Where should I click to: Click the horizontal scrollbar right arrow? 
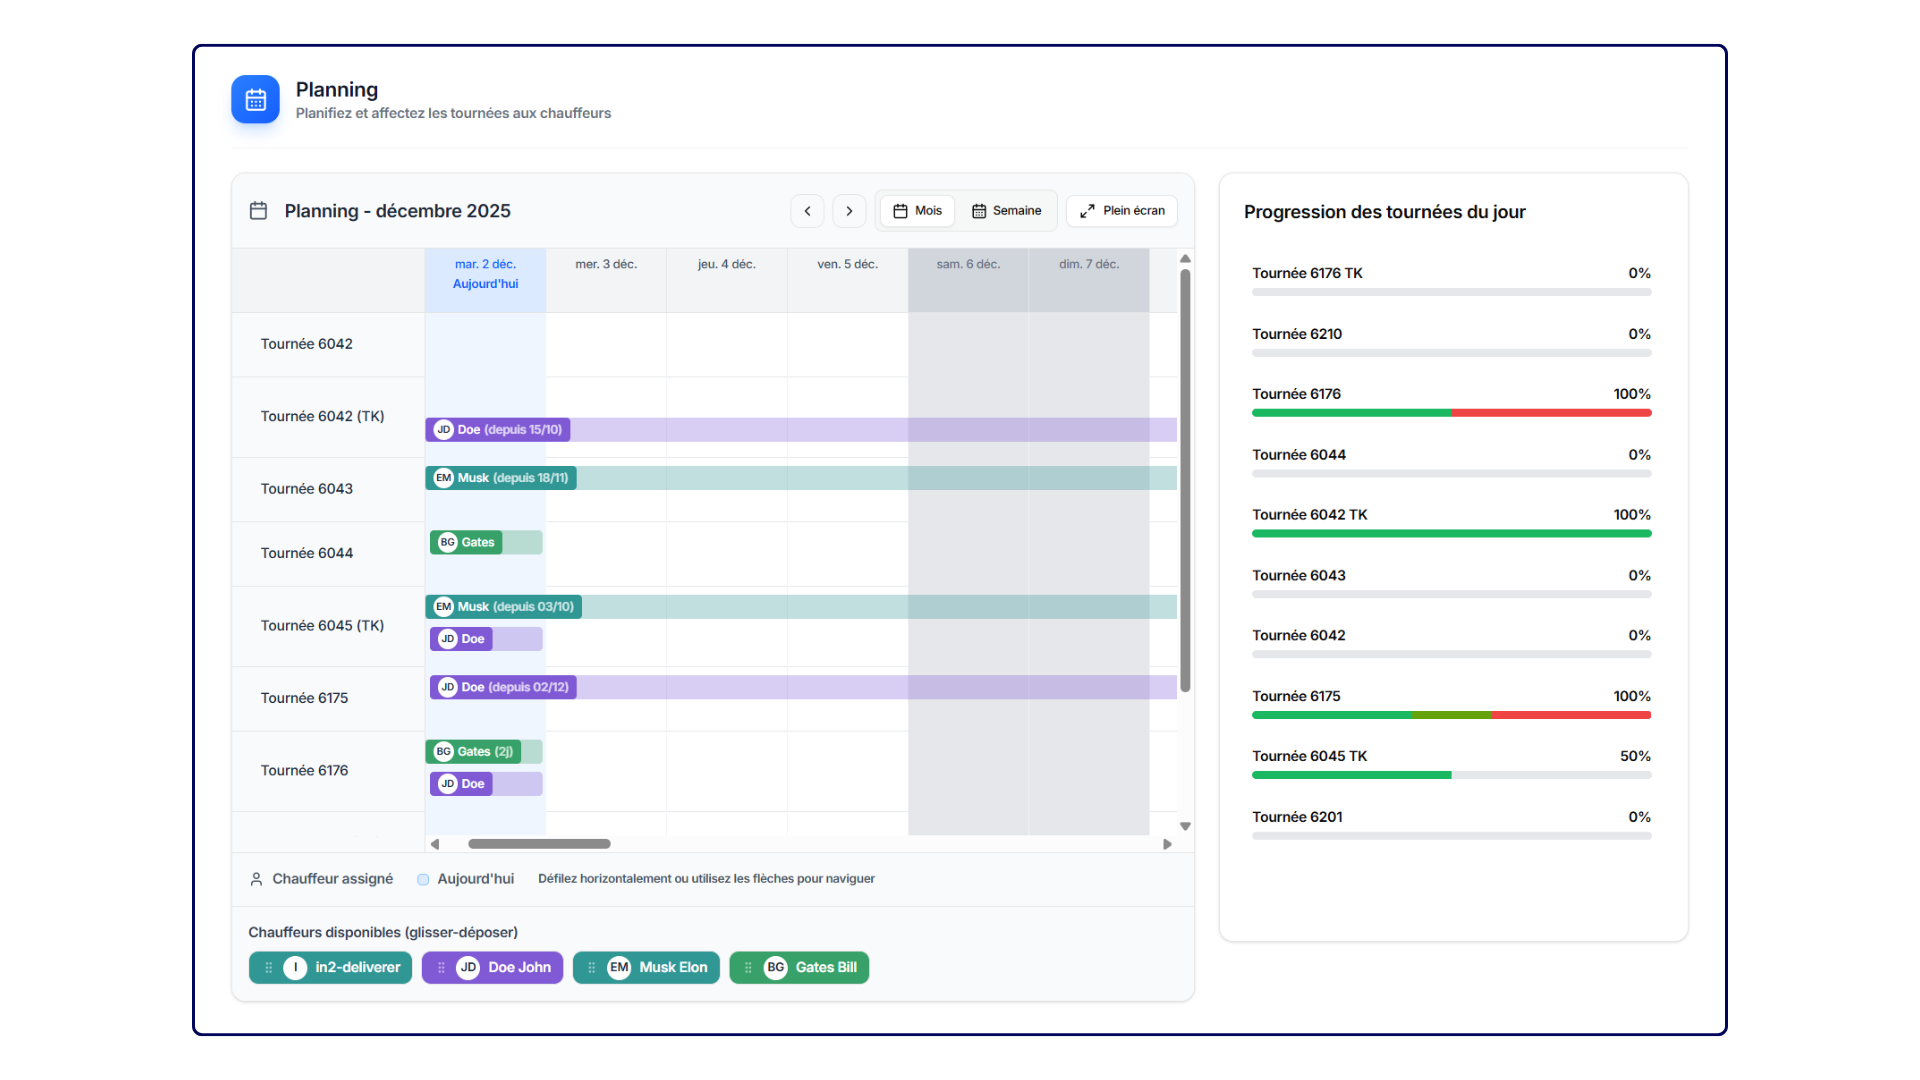click(x=1167, y=844)
